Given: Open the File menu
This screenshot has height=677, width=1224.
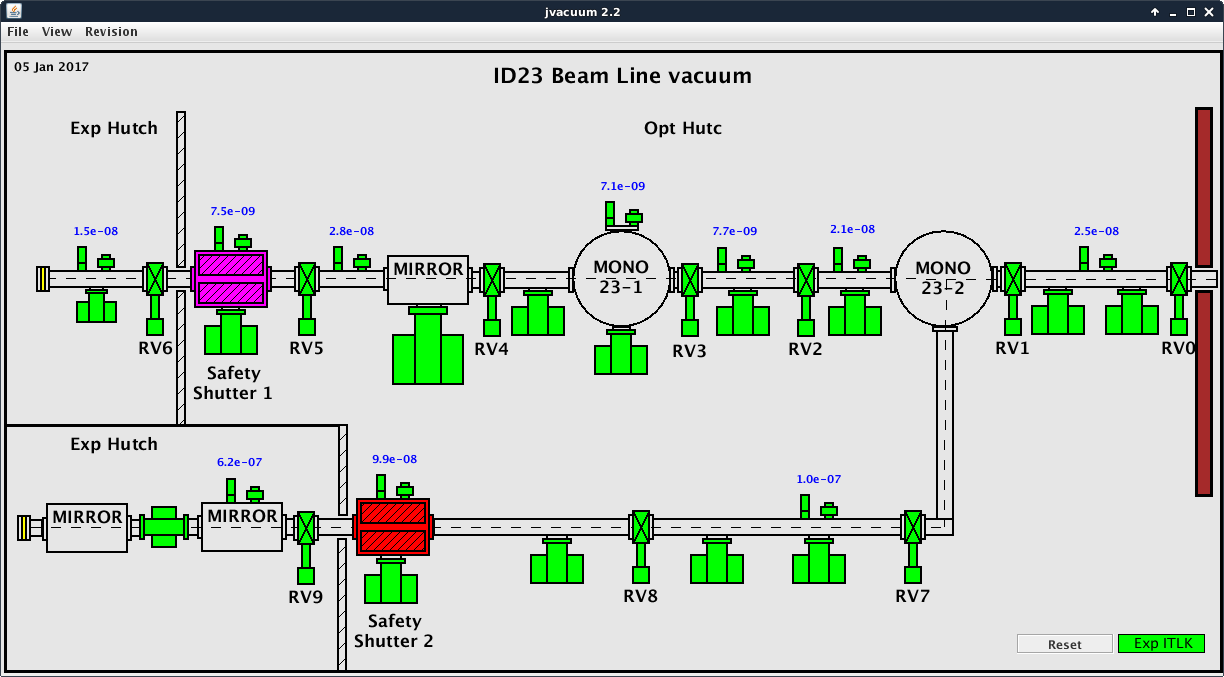Looking at the screenshot, I should tap(18, 31).
